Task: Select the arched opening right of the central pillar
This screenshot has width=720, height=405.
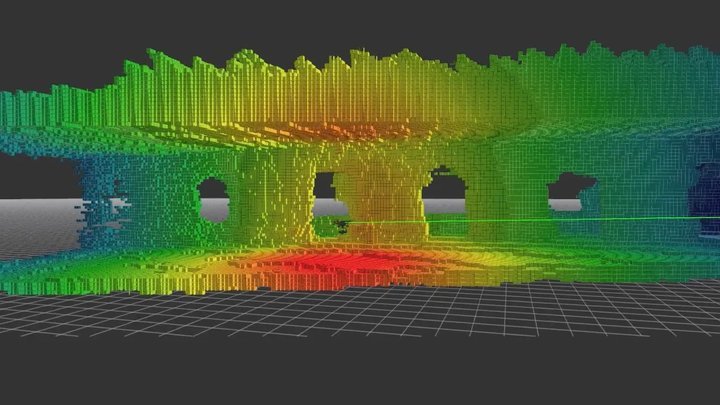Action: pyautogui.click(x=444, y=191)
